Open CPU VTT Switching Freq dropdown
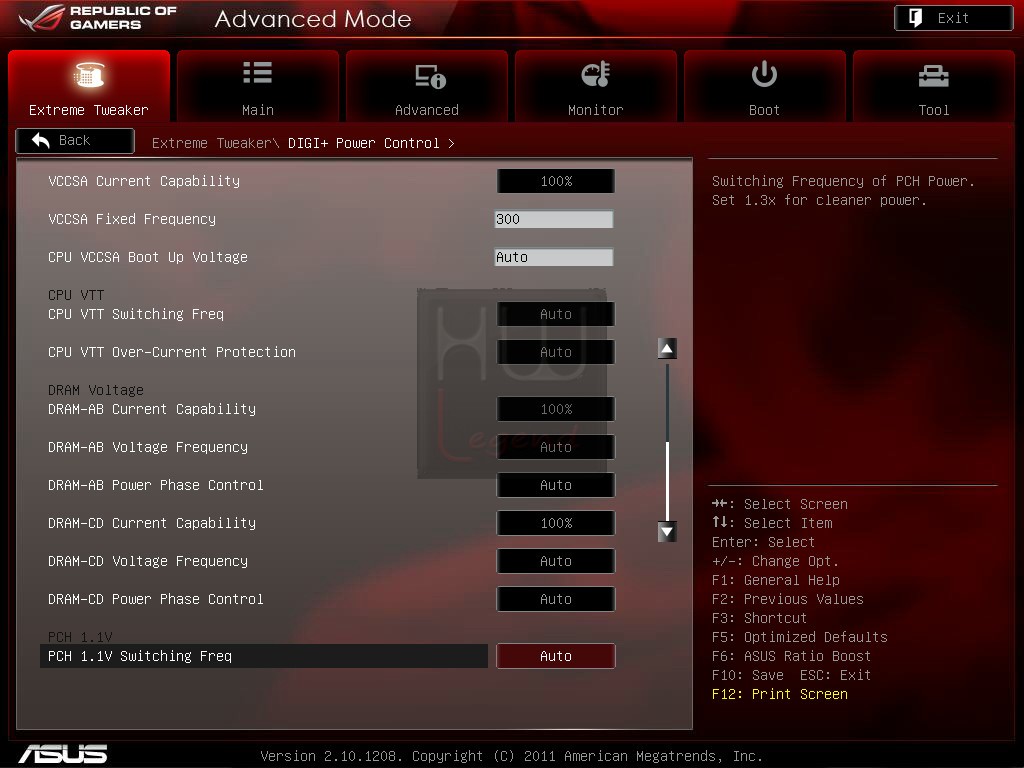The image size is (1024, 768). pos(556,314)
